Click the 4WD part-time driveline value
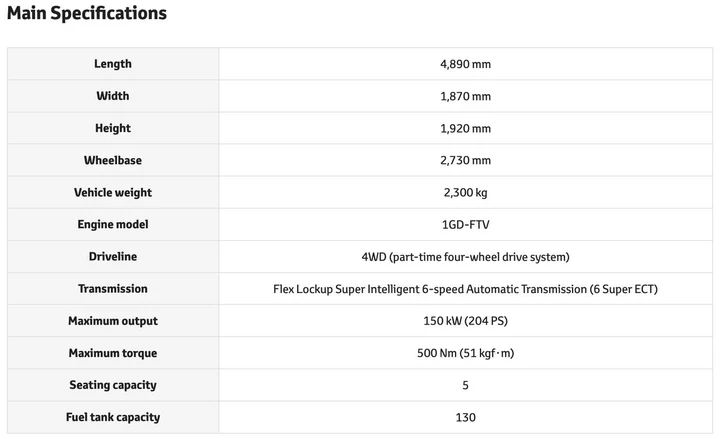Viewport: 720px width, 441px height. (x=465, y=257)
